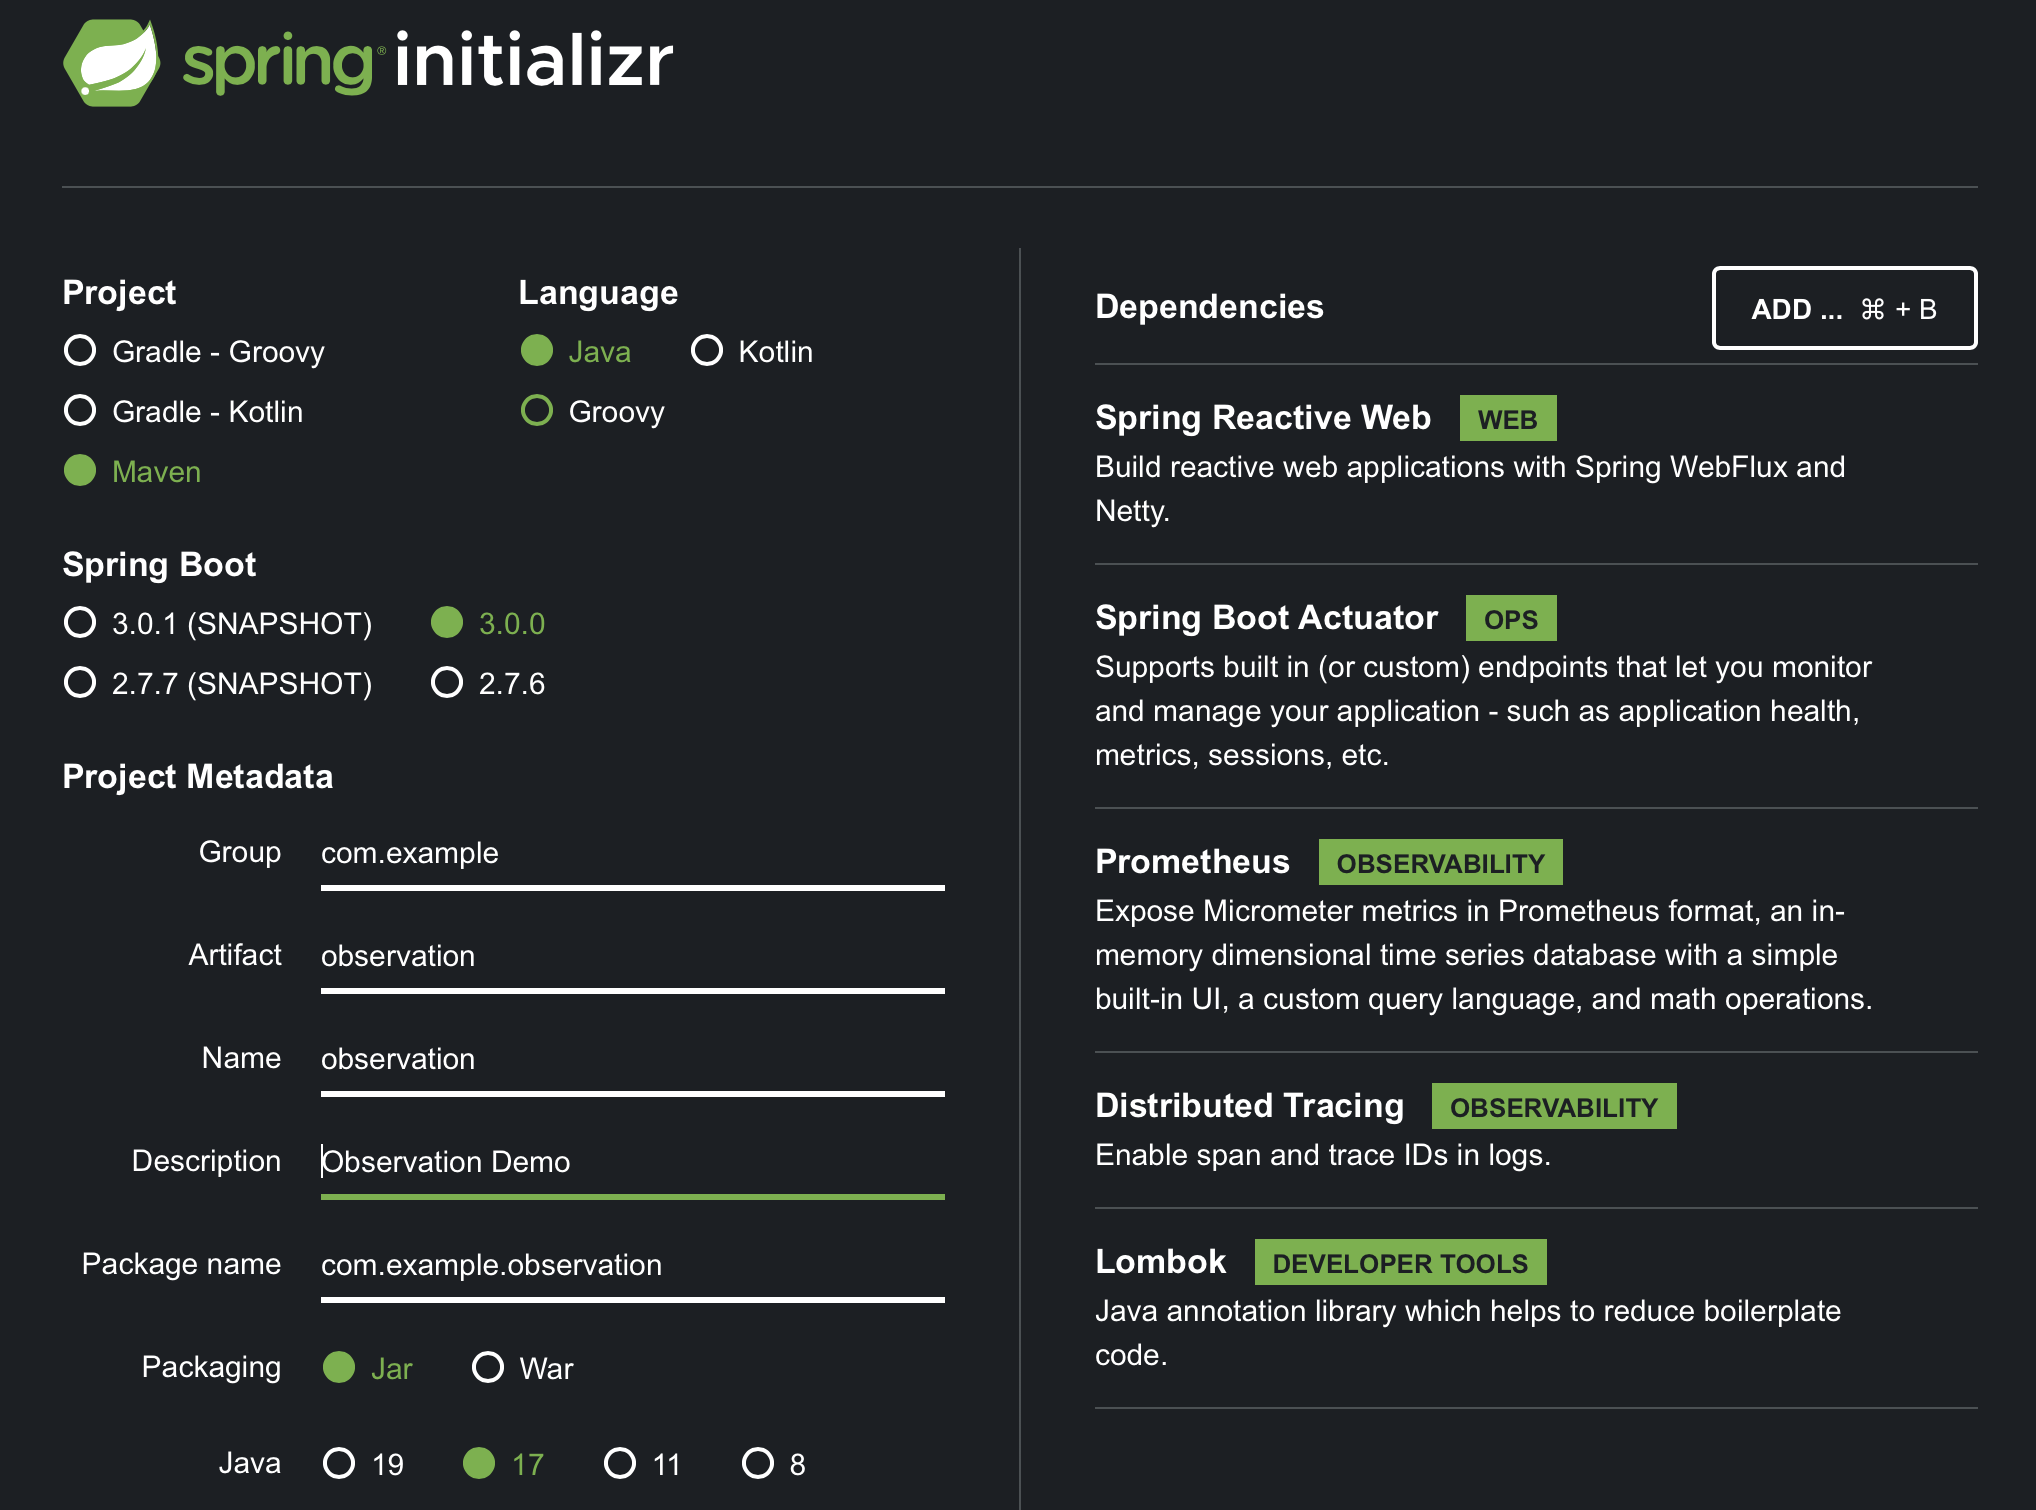Click into the Group text field

[x=632, y=853]
